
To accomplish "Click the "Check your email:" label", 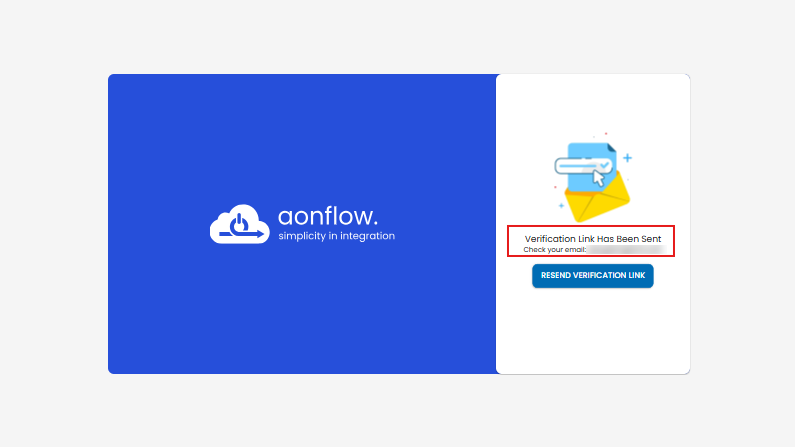I will pos(546,249).
